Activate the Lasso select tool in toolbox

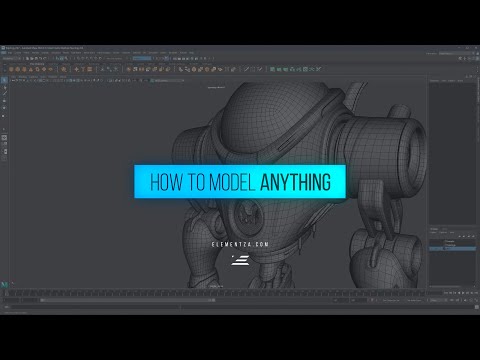(x=4, y=87)
